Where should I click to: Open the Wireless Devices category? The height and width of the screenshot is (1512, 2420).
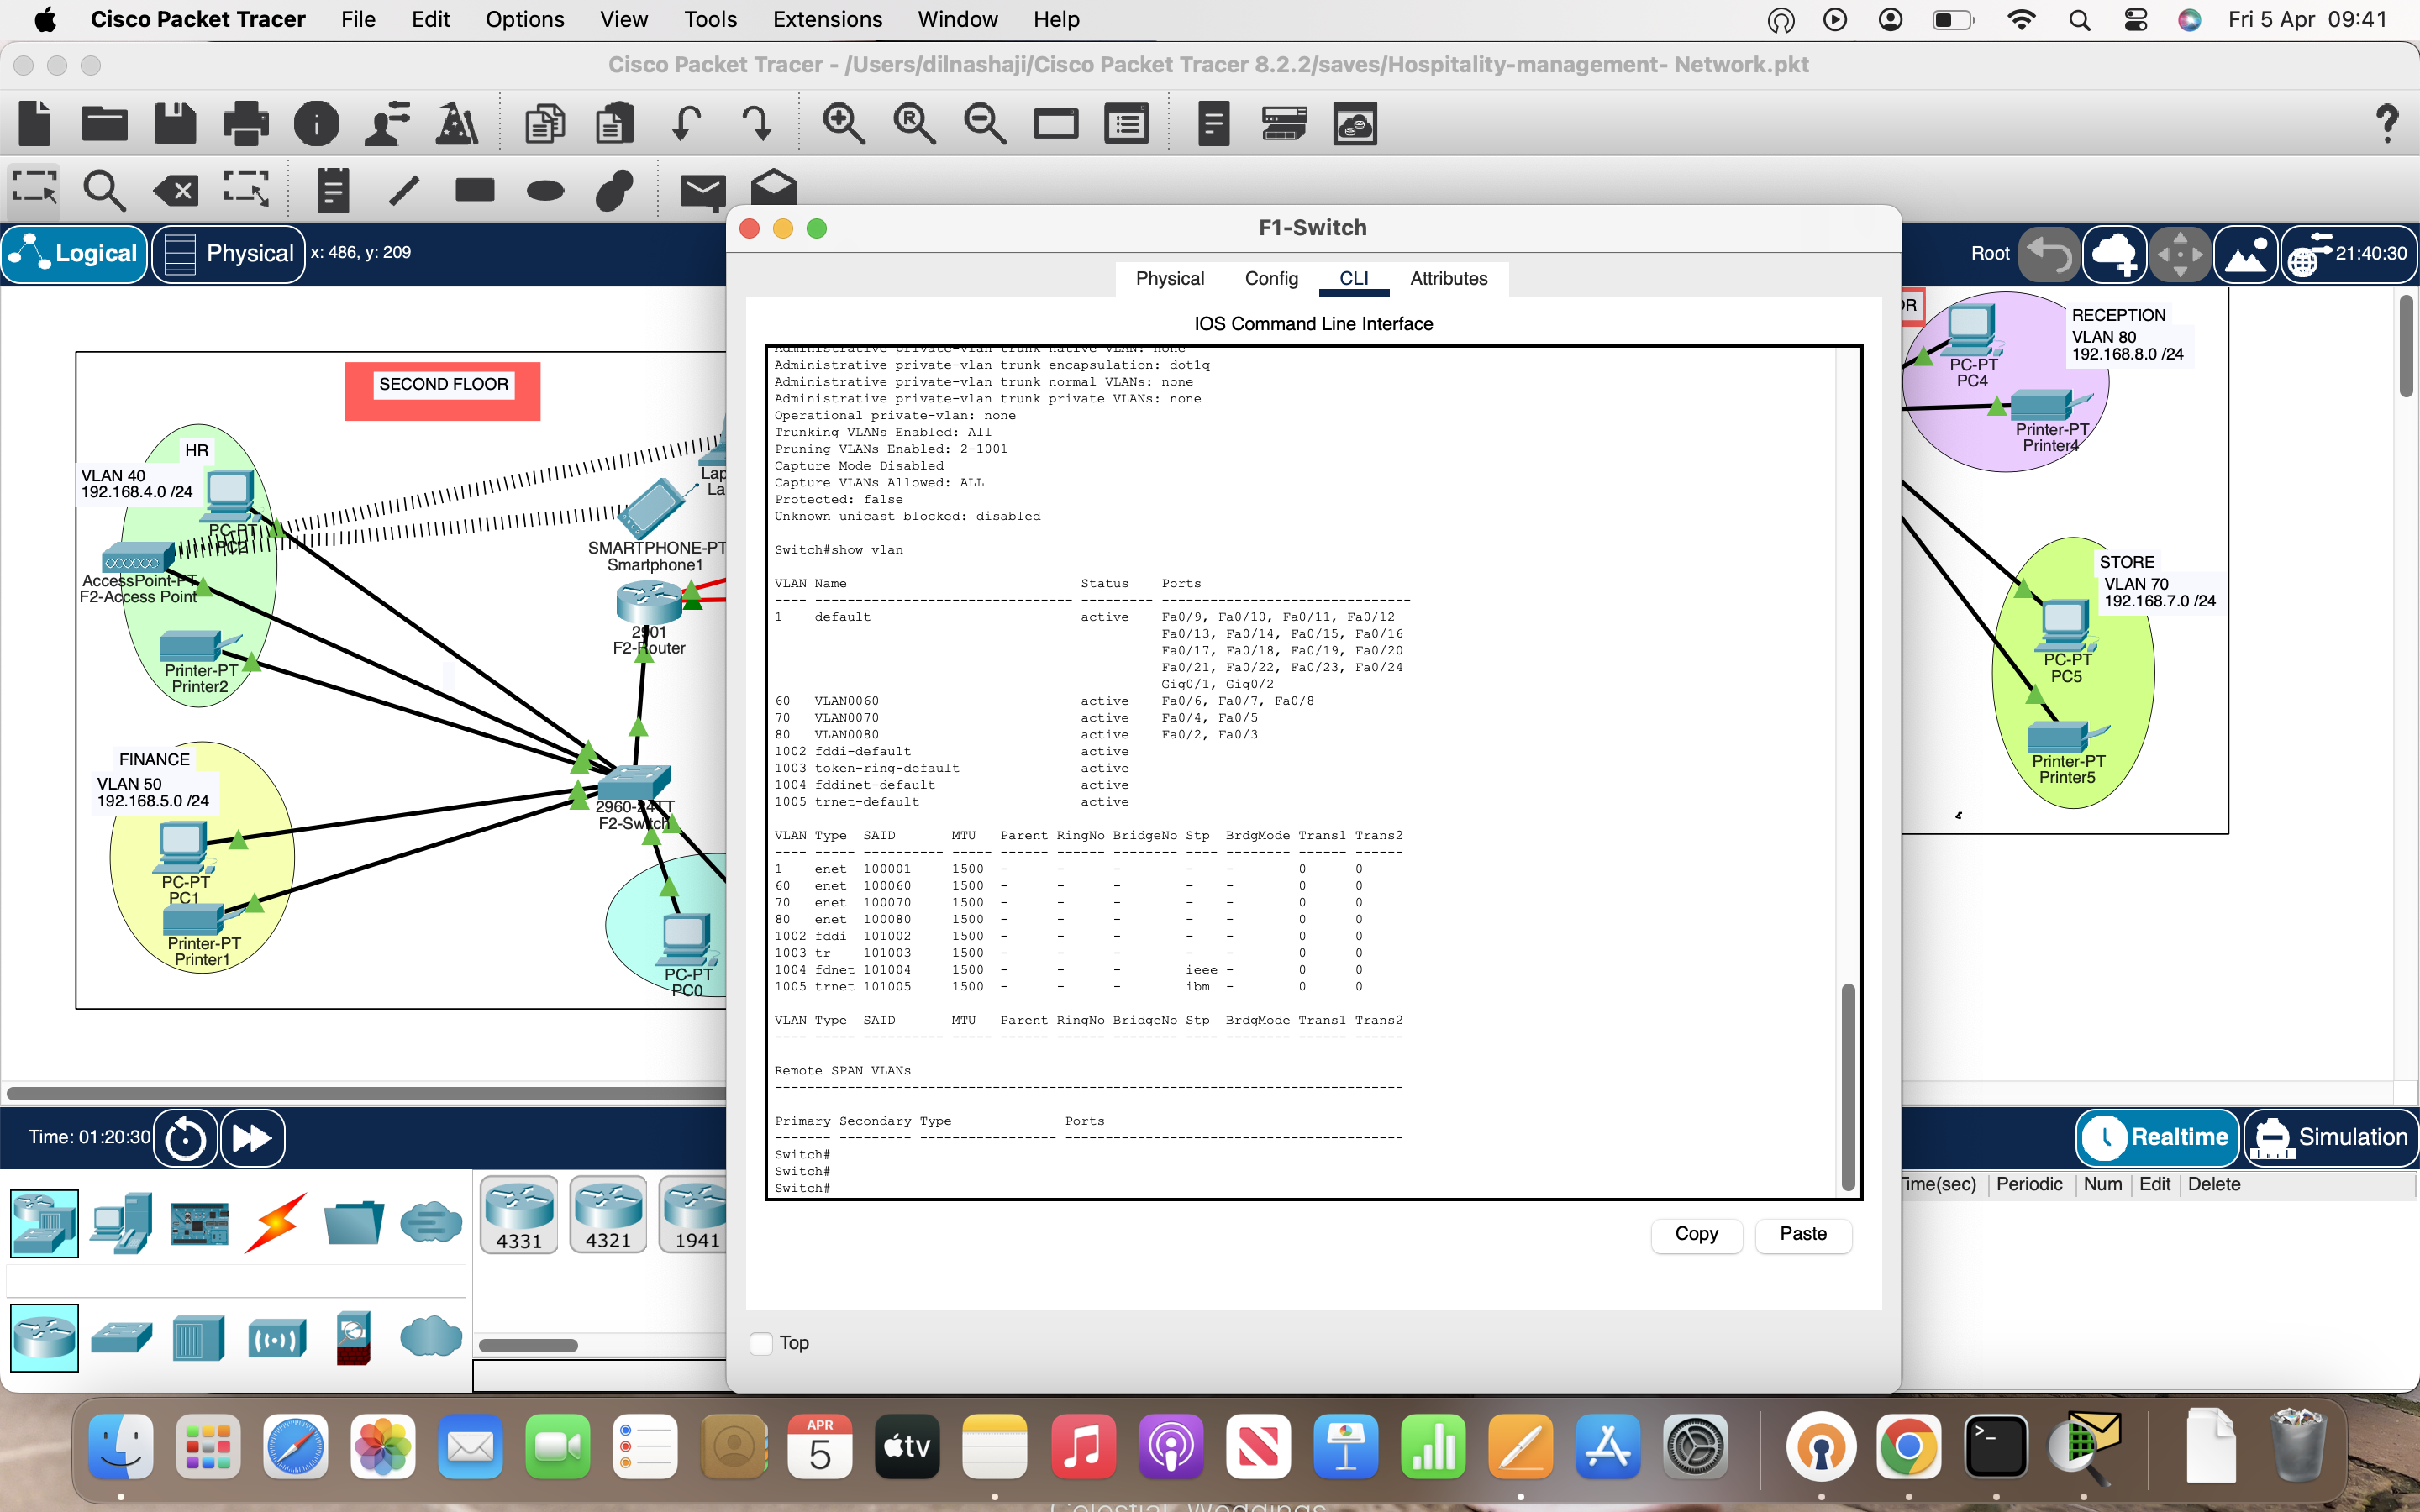(277, 1337)
